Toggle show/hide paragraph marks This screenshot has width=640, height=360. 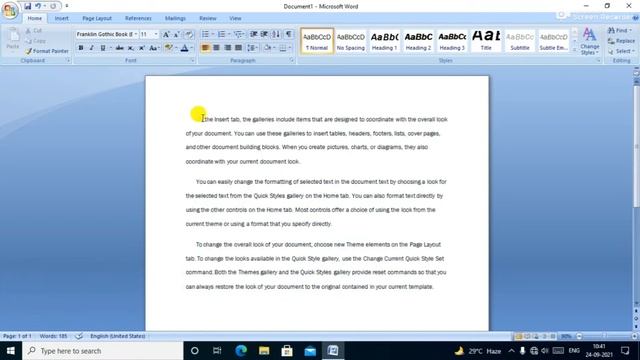pos(289,34)
